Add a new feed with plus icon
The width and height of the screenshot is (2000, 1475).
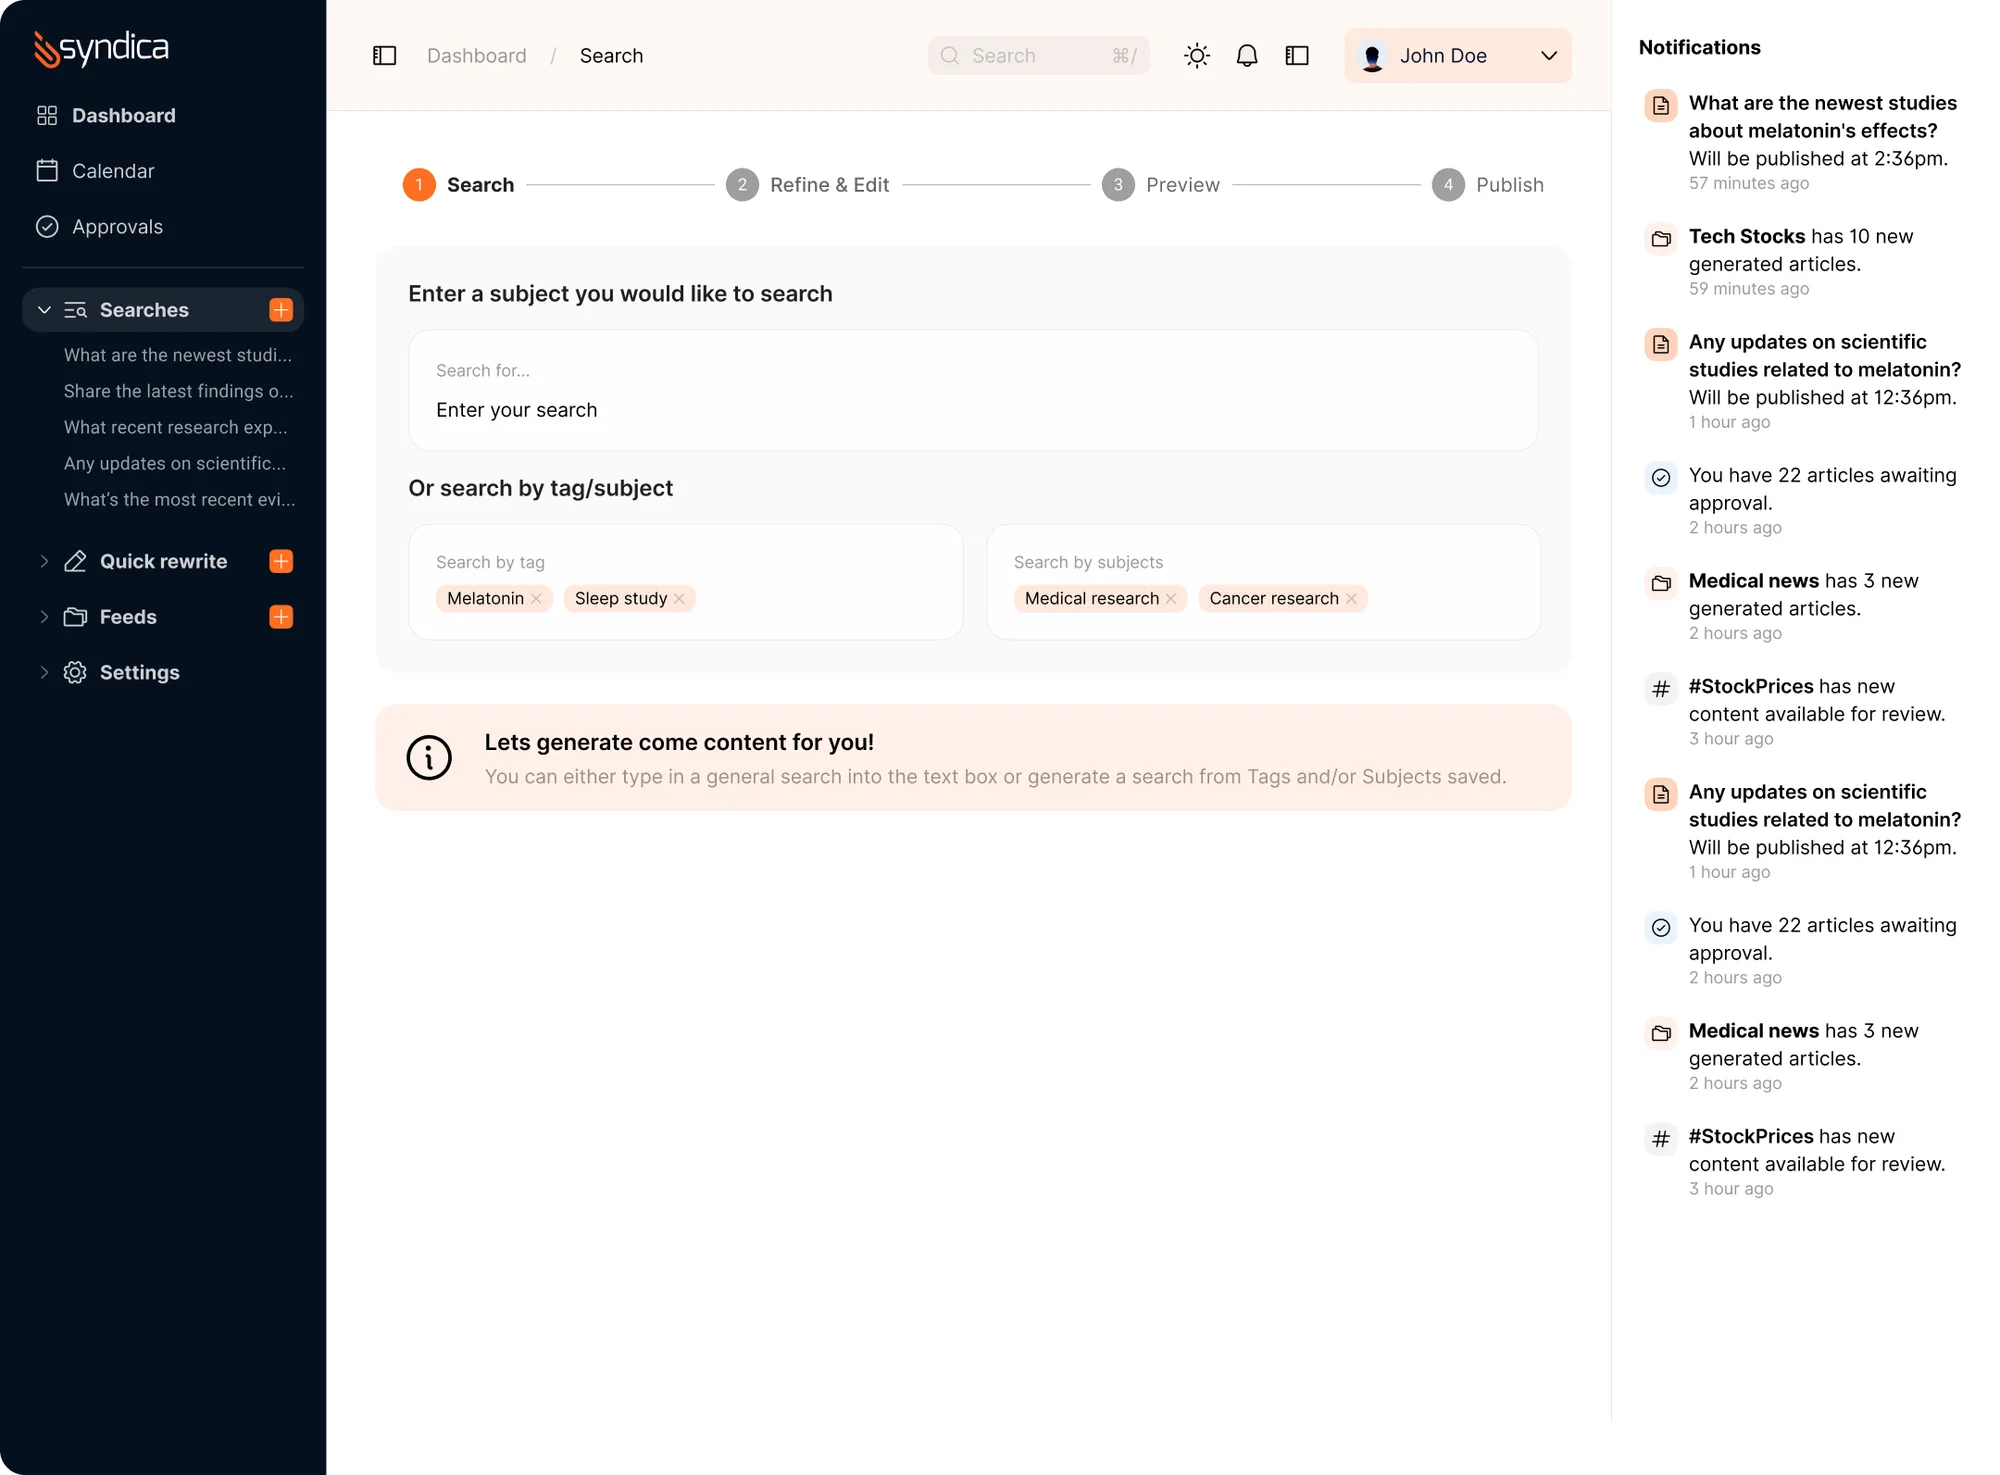point(281,617)
